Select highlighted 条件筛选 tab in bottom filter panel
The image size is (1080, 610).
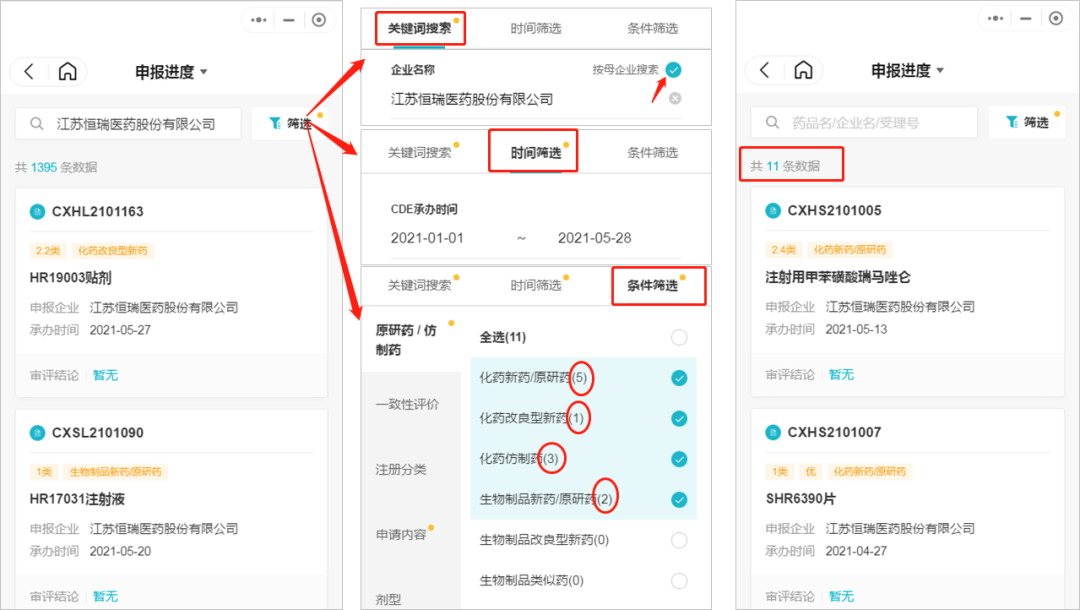[x=652, y=285]
